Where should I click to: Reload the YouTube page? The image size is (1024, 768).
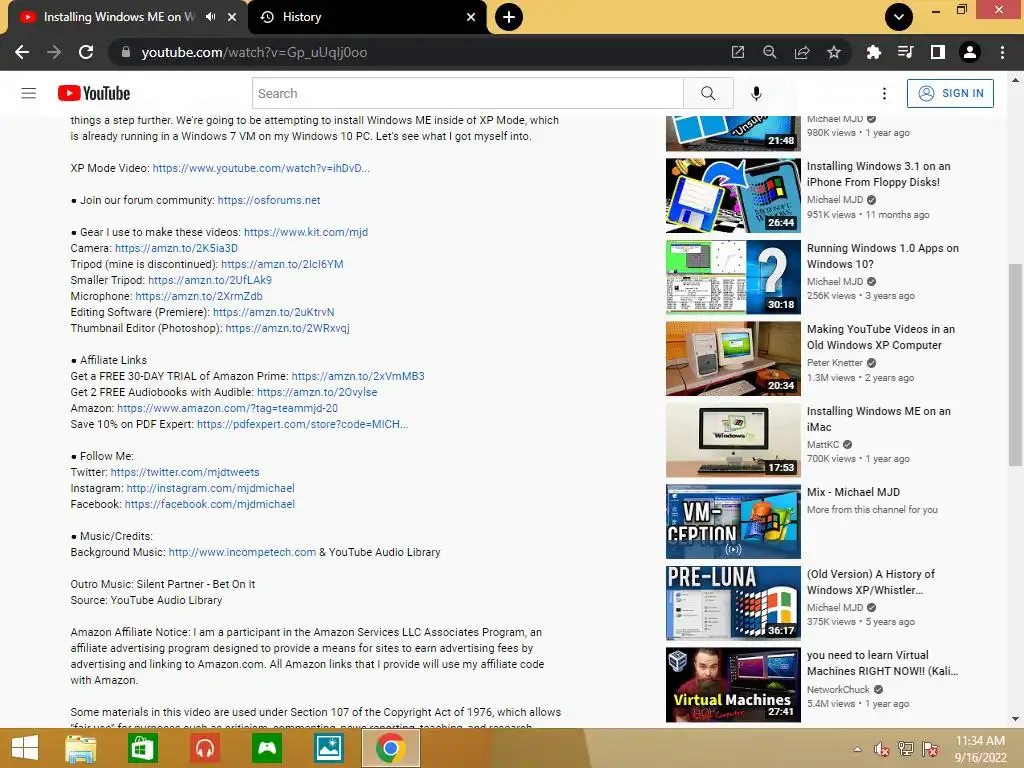coord(86,52)
